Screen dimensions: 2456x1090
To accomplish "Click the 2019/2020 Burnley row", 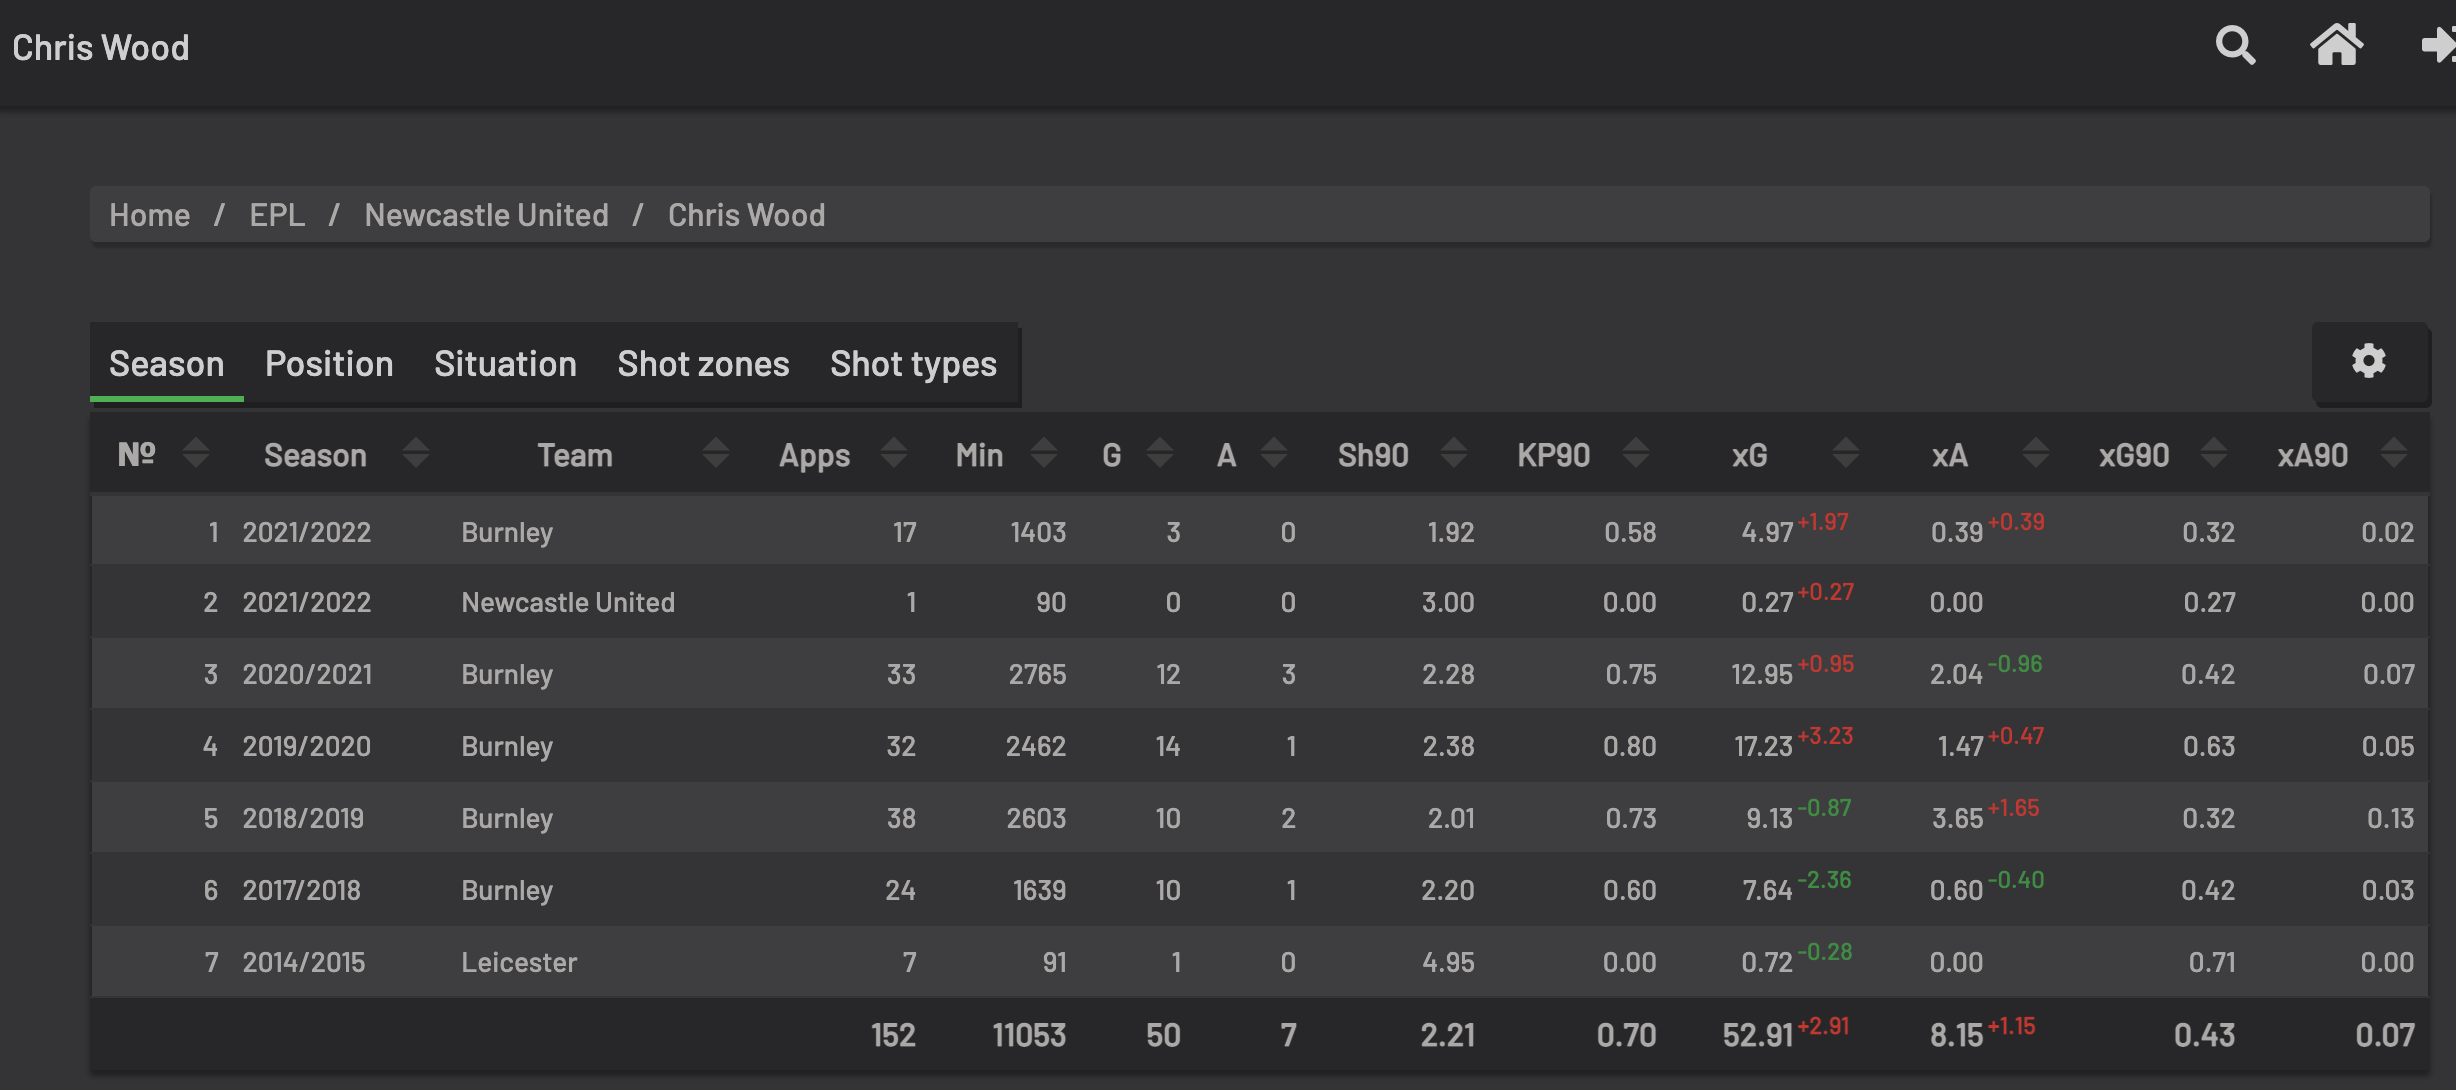I will [x=506, y=746].
